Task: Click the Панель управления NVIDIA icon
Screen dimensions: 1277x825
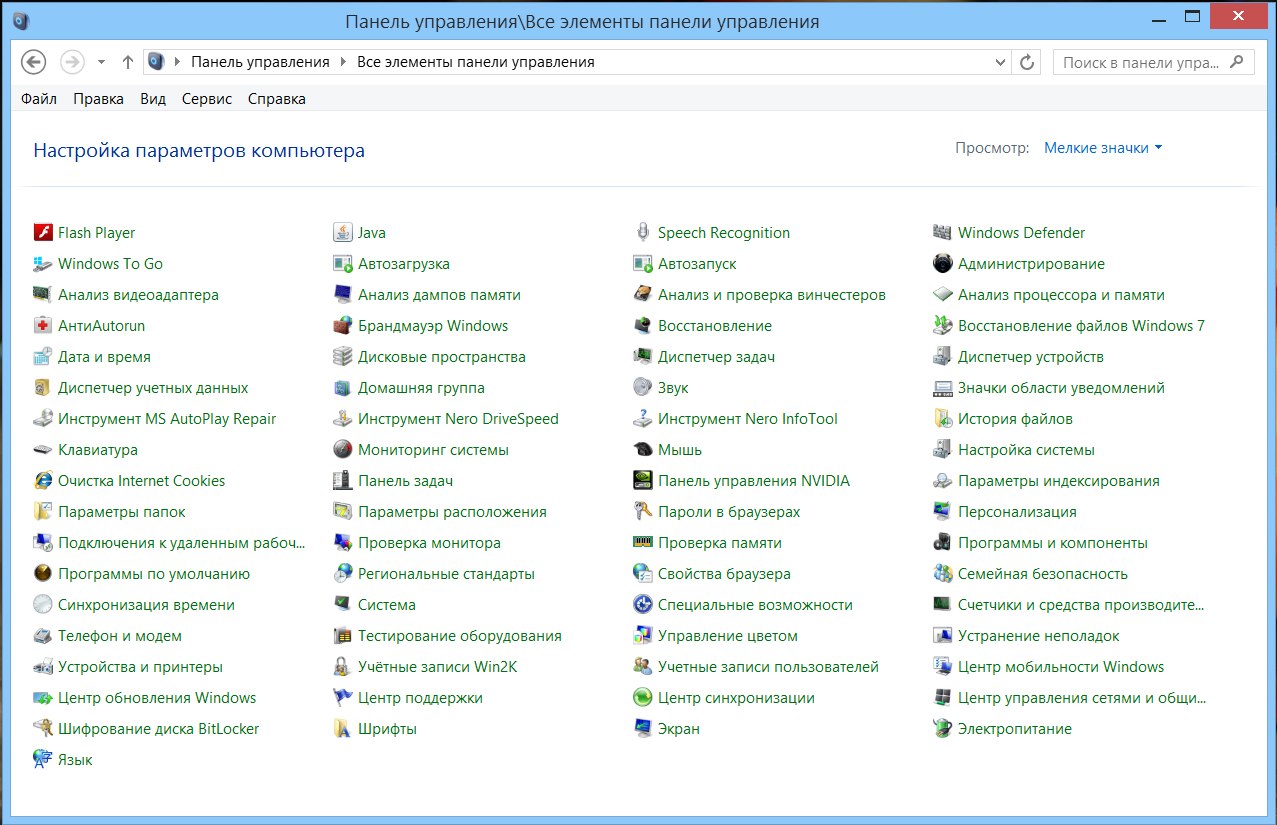Action: (643, 481)
